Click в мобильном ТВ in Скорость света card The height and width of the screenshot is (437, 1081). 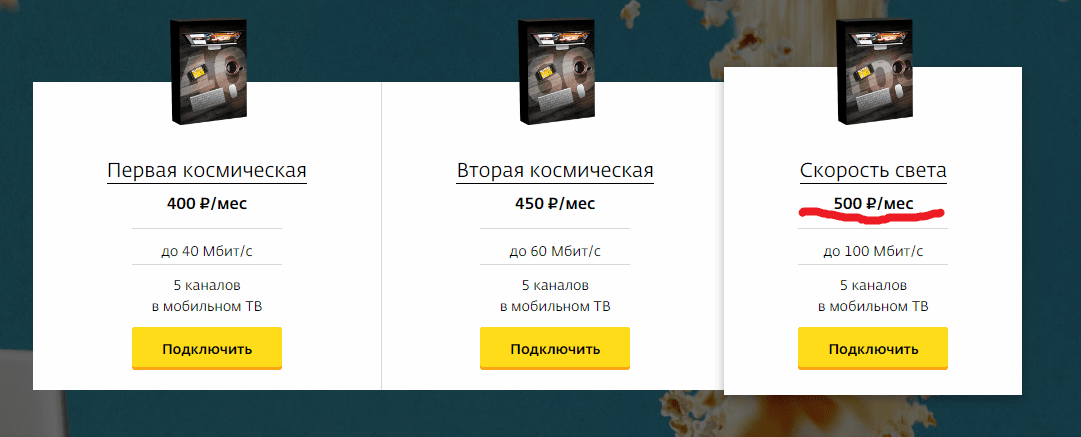coord(873,306)
